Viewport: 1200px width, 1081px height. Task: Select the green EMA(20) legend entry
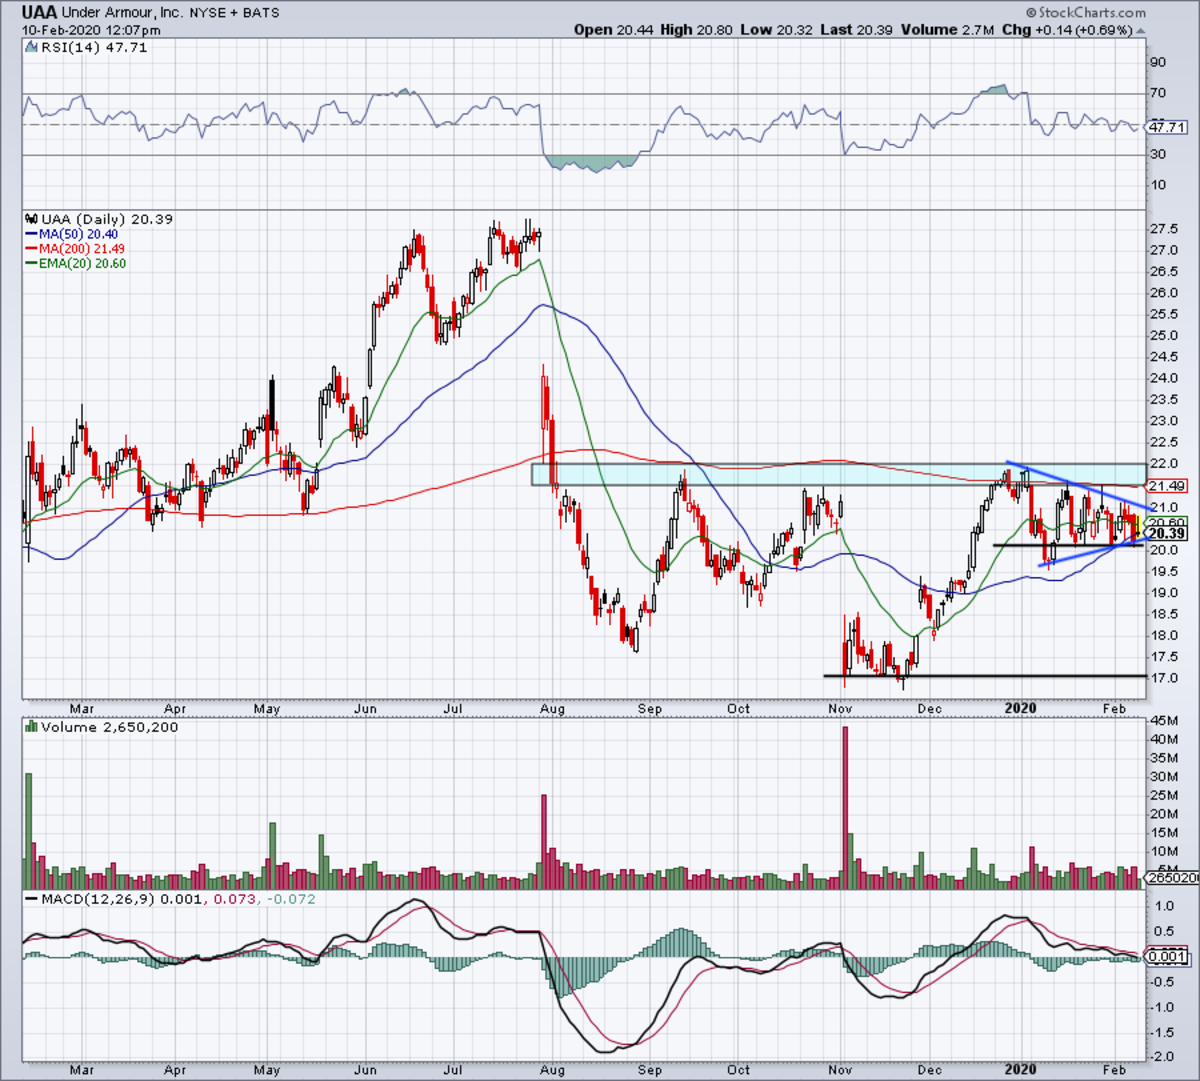[x=82, y=264]
